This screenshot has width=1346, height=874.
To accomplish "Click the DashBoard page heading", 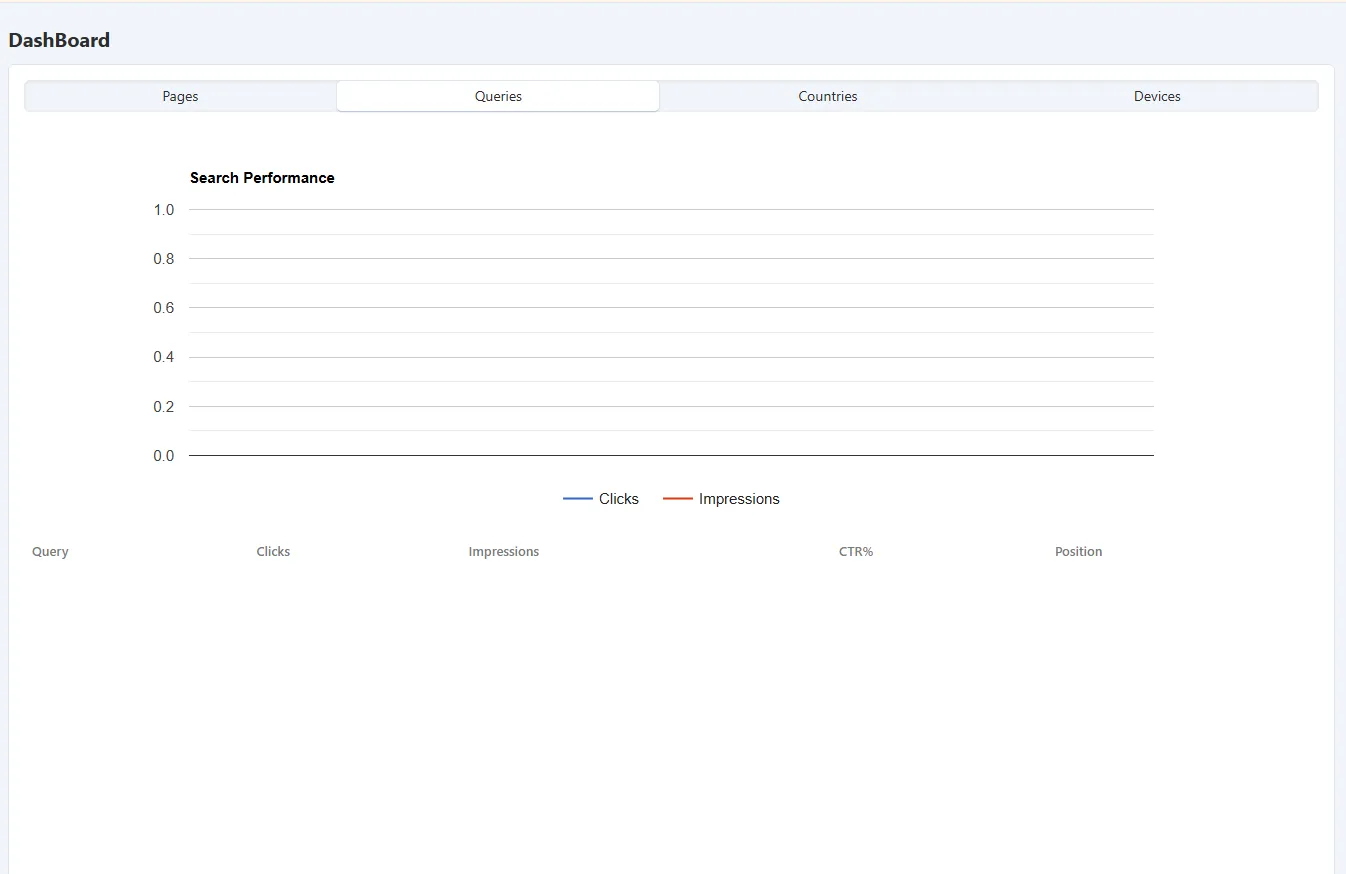I will (x=59, y=41).
